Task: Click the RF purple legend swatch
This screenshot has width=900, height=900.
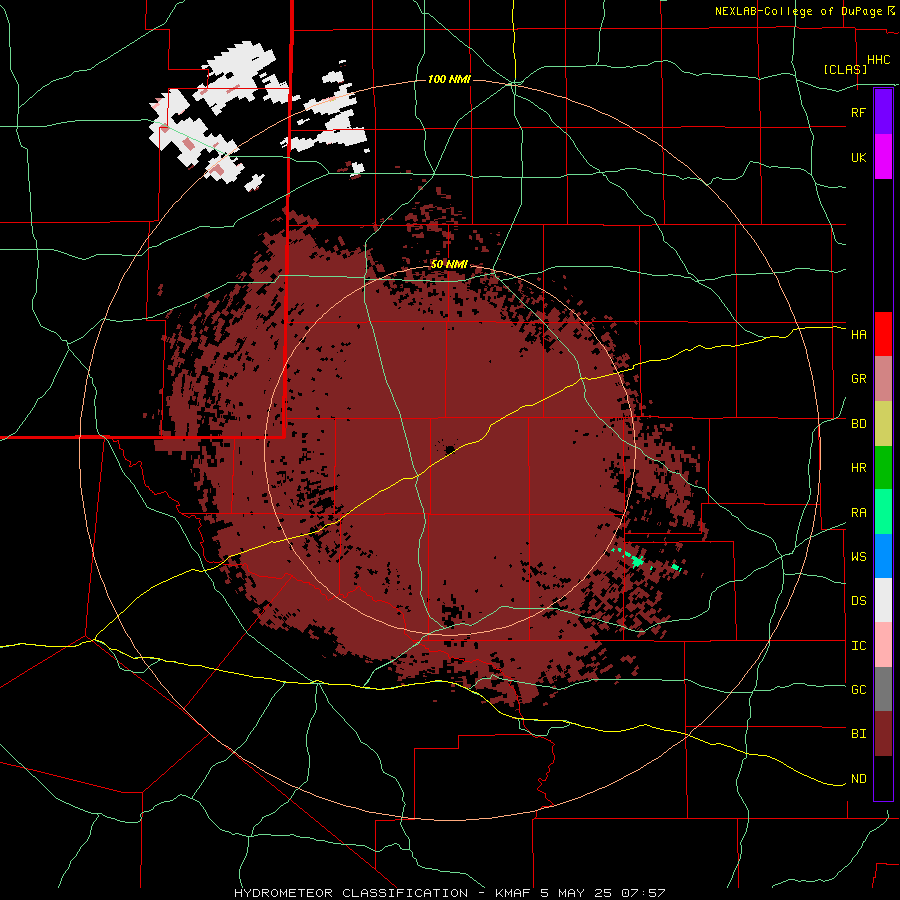Action: [883, 112]
